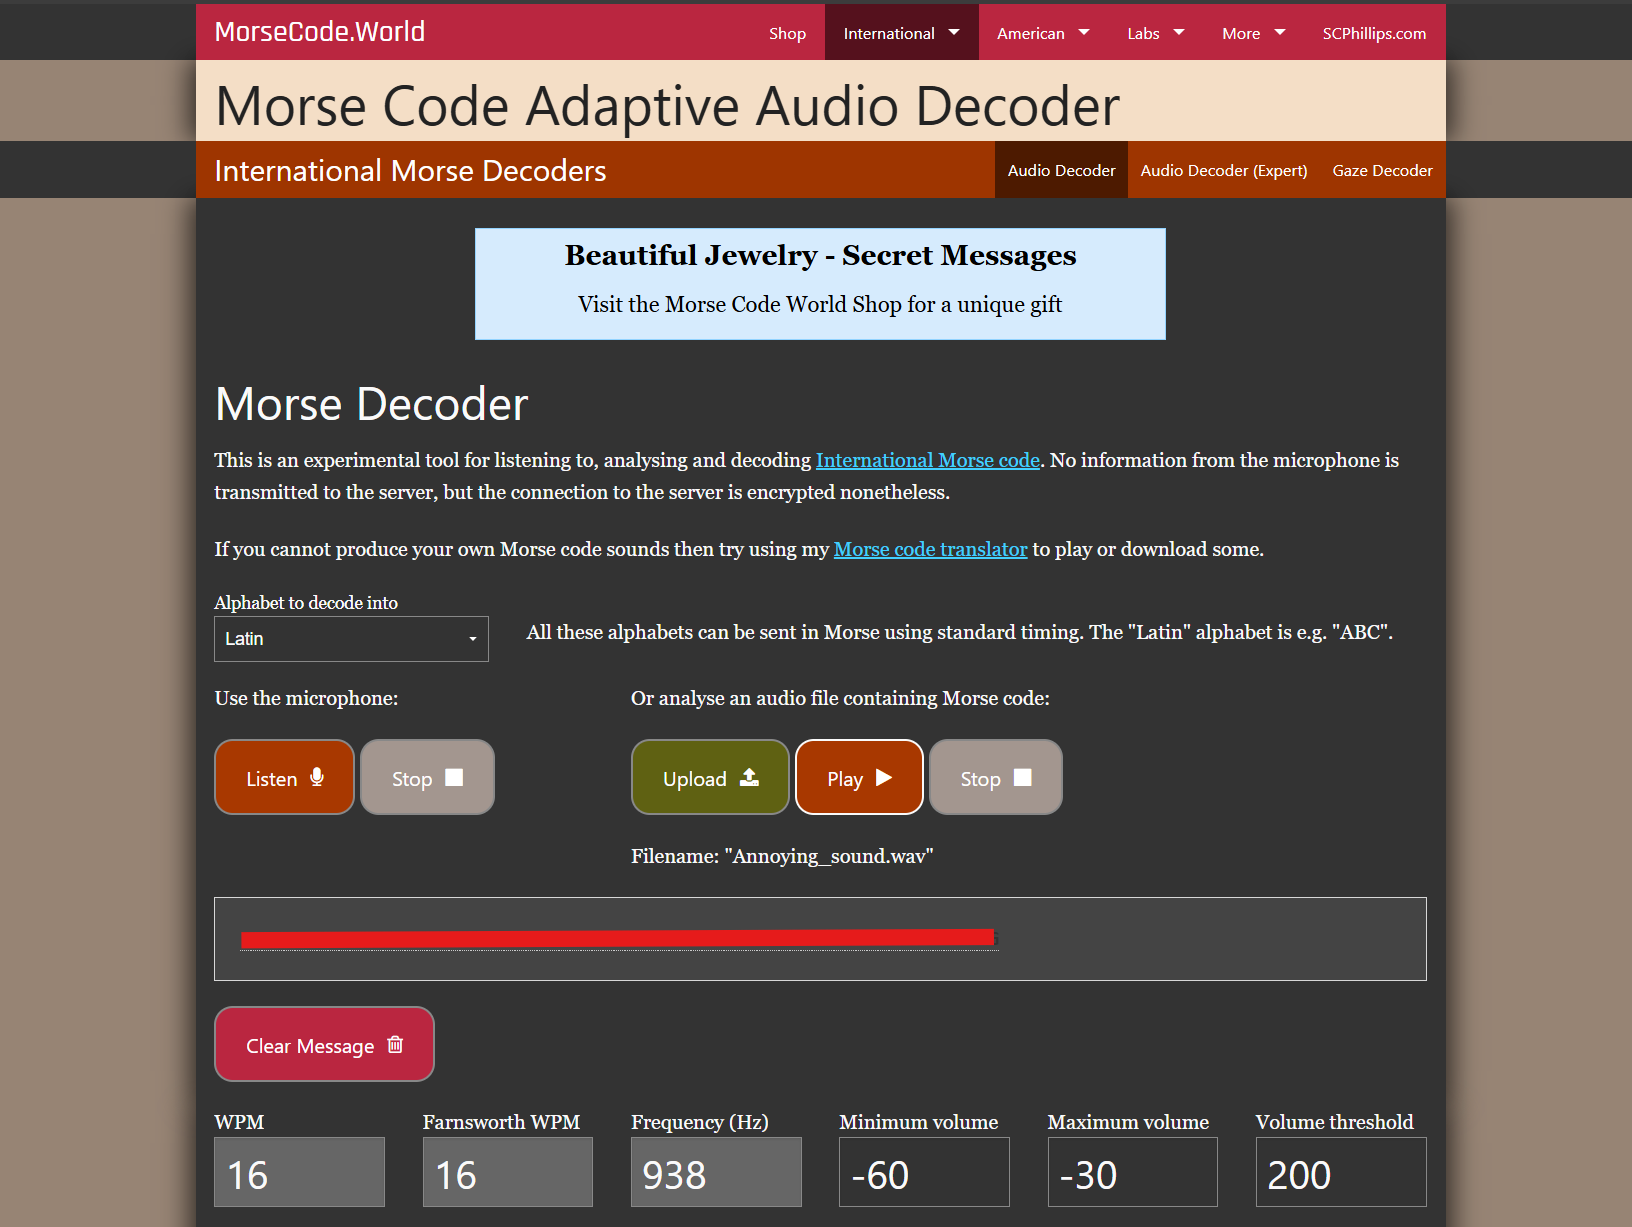Expand the More navigation menu
Screen dimensions: 1632x1227
[1253, 33]
